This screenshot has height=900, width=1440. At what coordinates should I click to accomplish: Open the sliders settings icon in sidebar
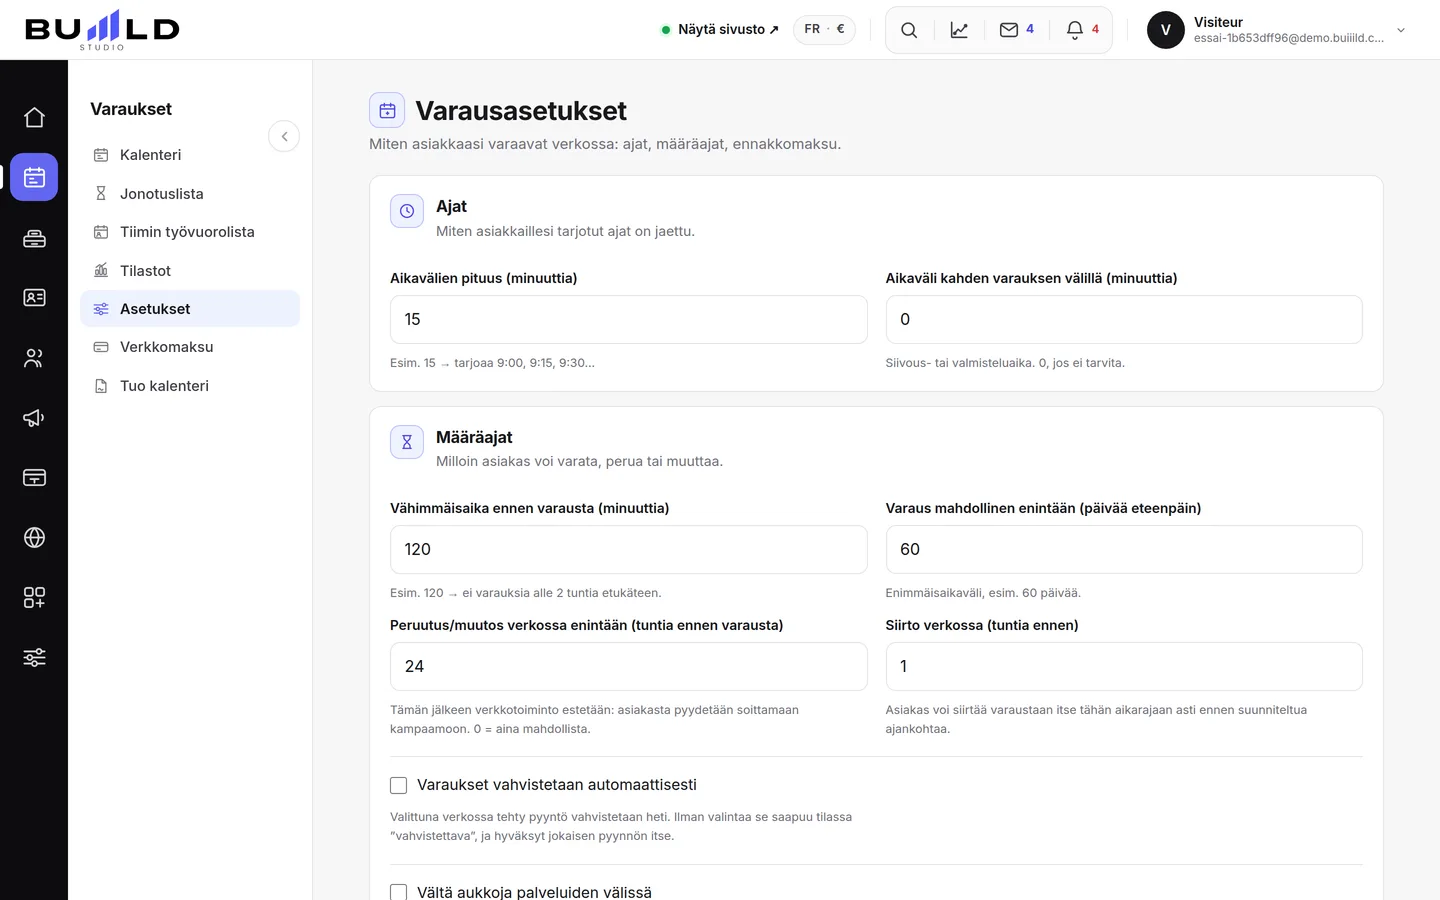pyautogui.click(x=34, y=658)
